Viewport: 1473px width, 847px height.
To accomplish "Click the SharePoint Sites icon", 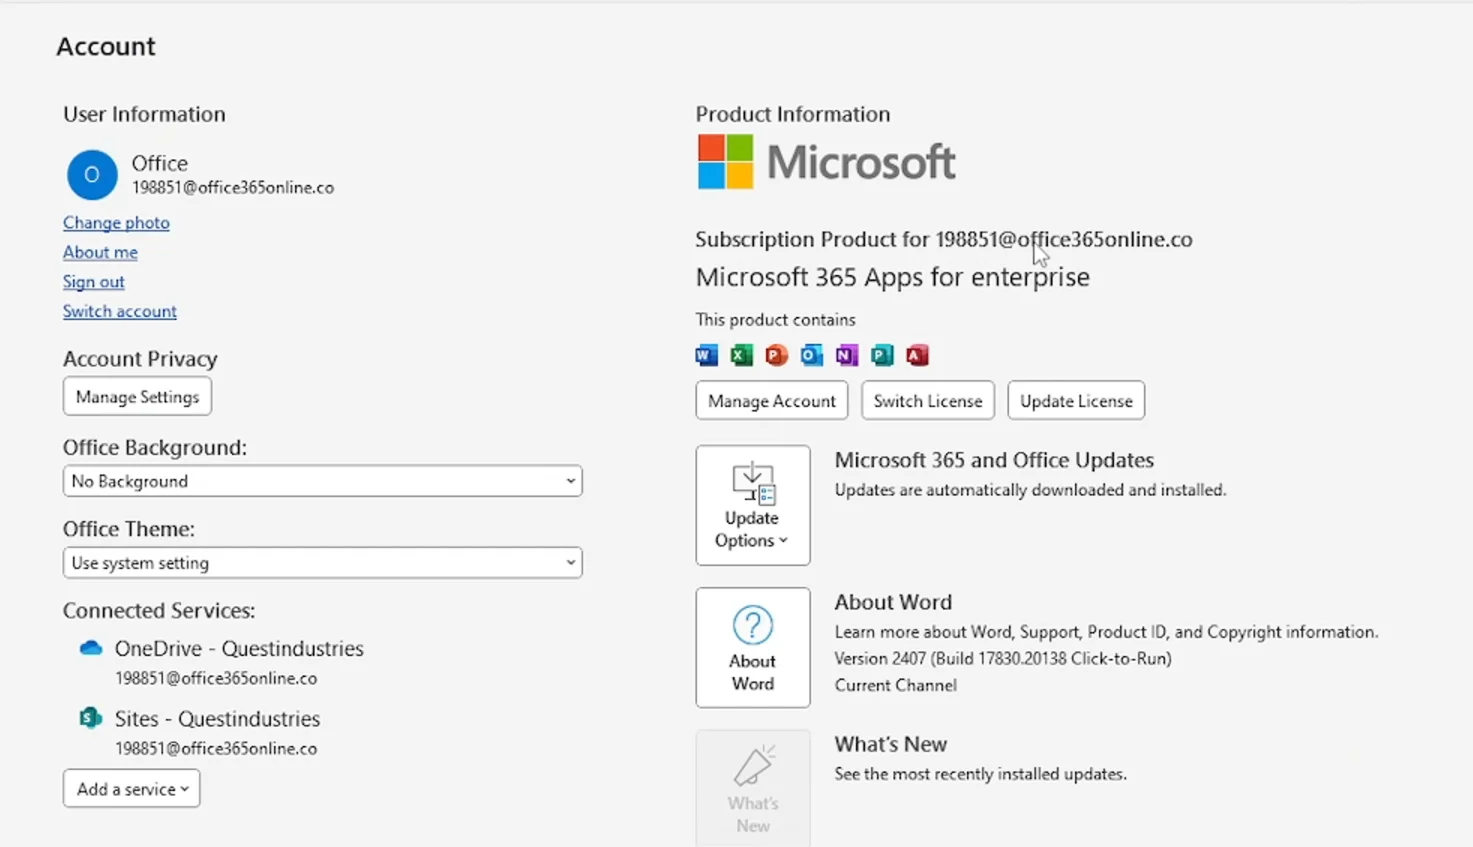I will click(x=91, y=718).
